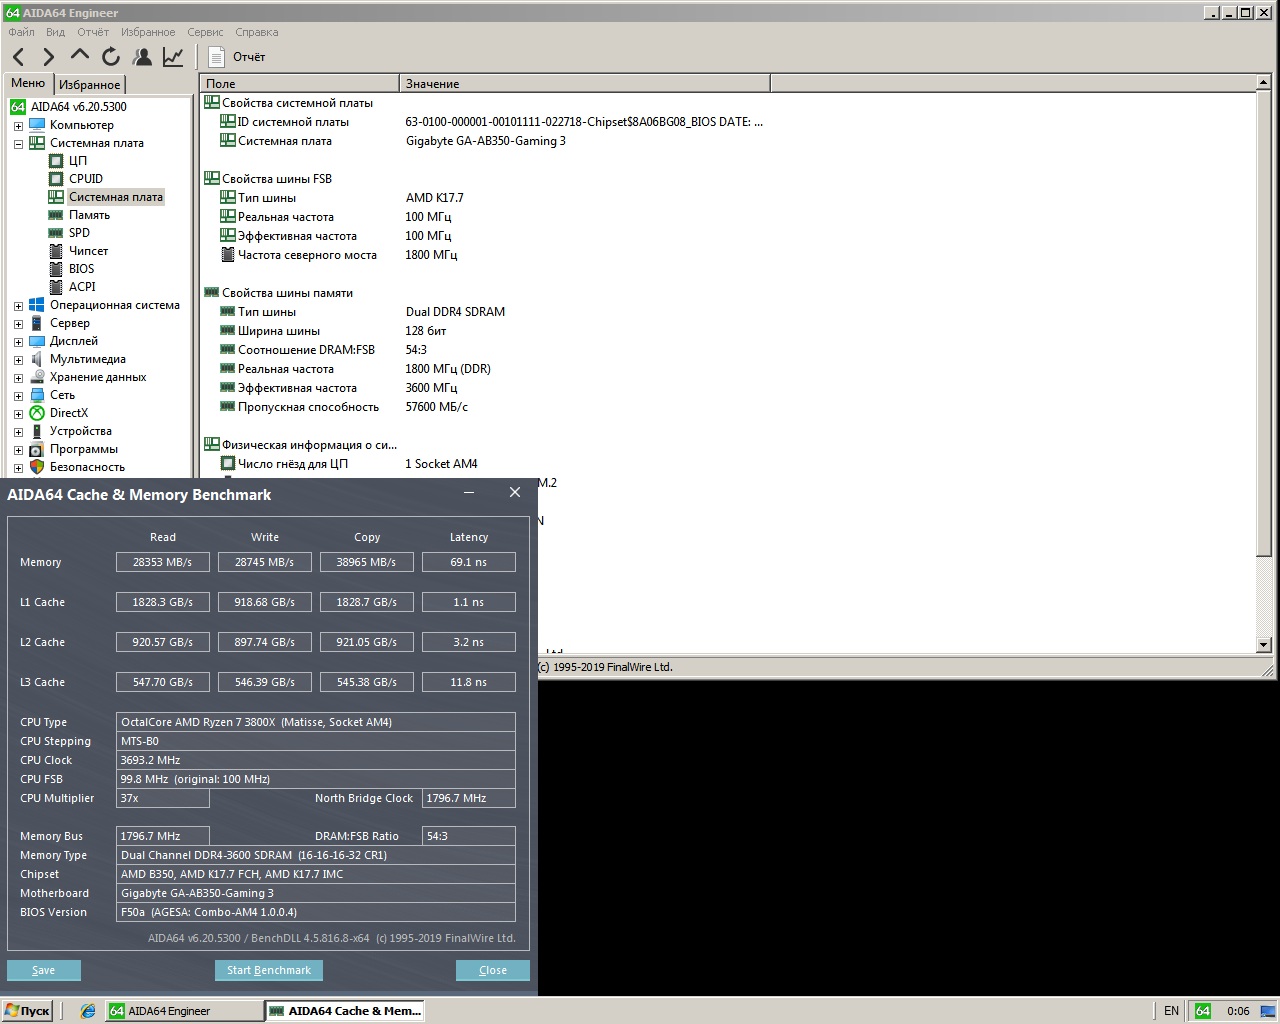Open the Сервис menu

coord(205,32)
